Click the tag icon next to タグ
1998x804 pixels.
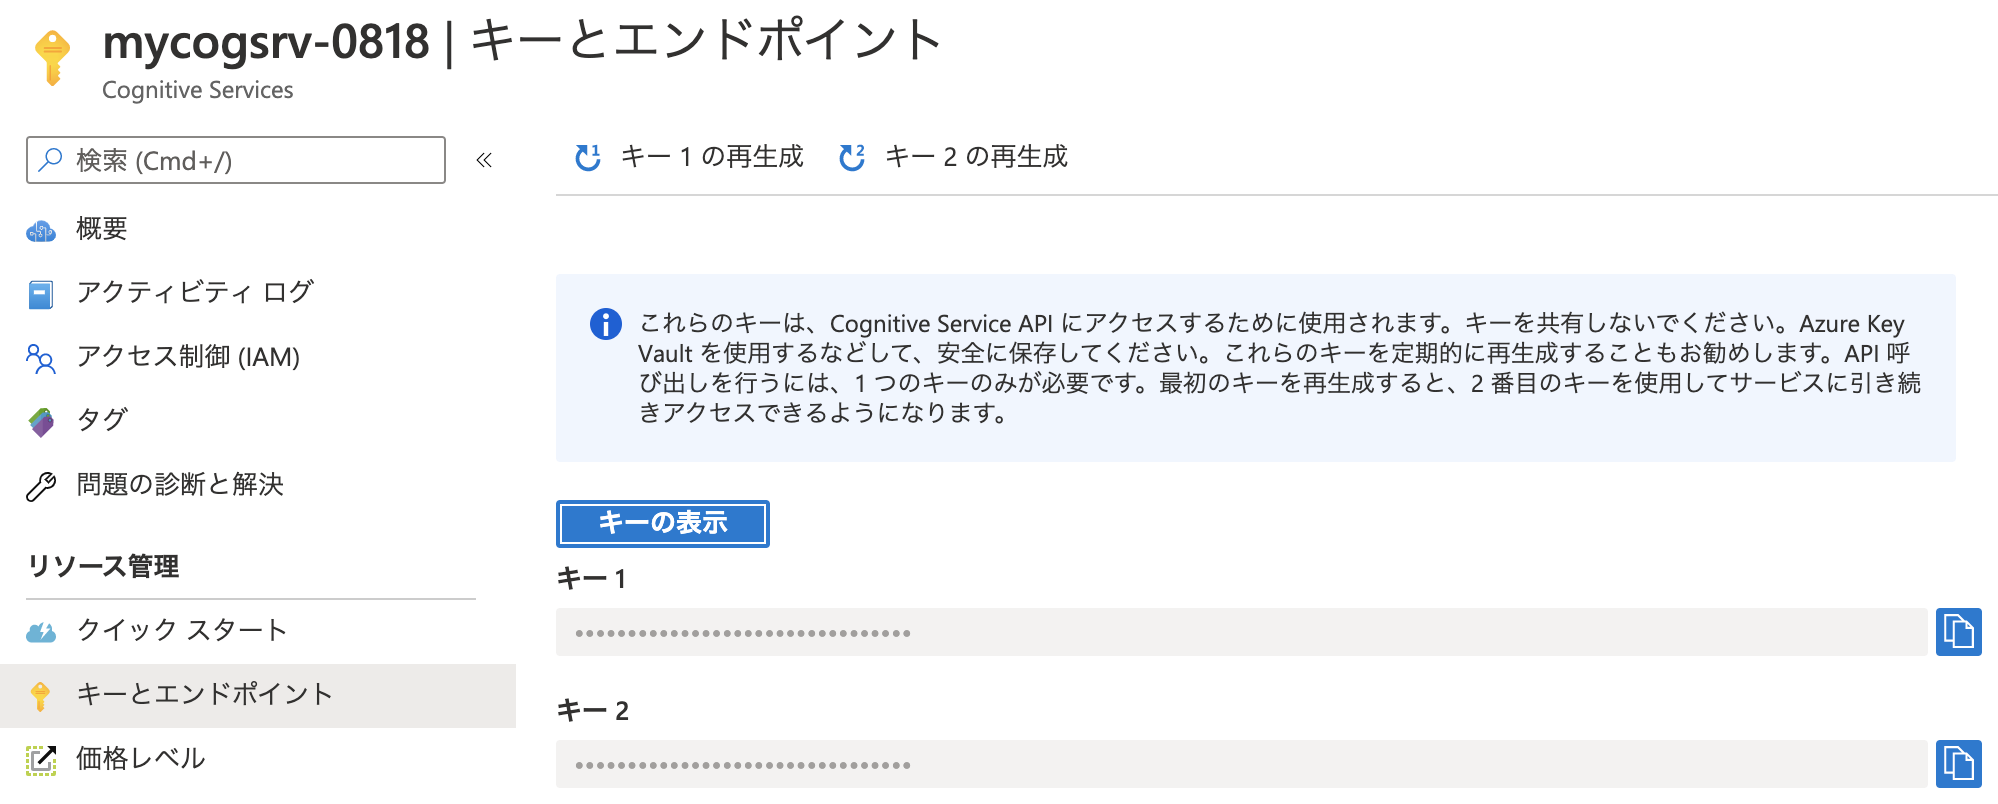[41, 420]
